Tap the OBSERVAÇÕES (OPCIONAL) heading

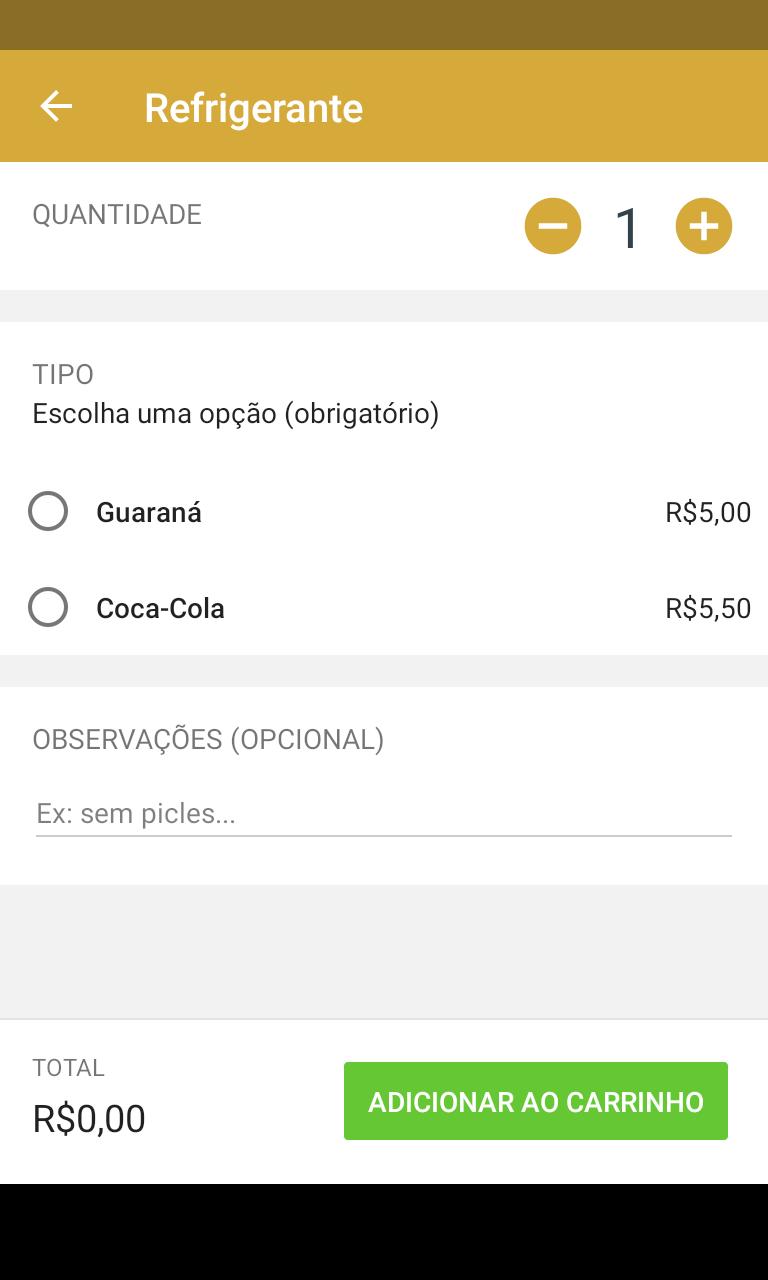click(x=208, y=739)
